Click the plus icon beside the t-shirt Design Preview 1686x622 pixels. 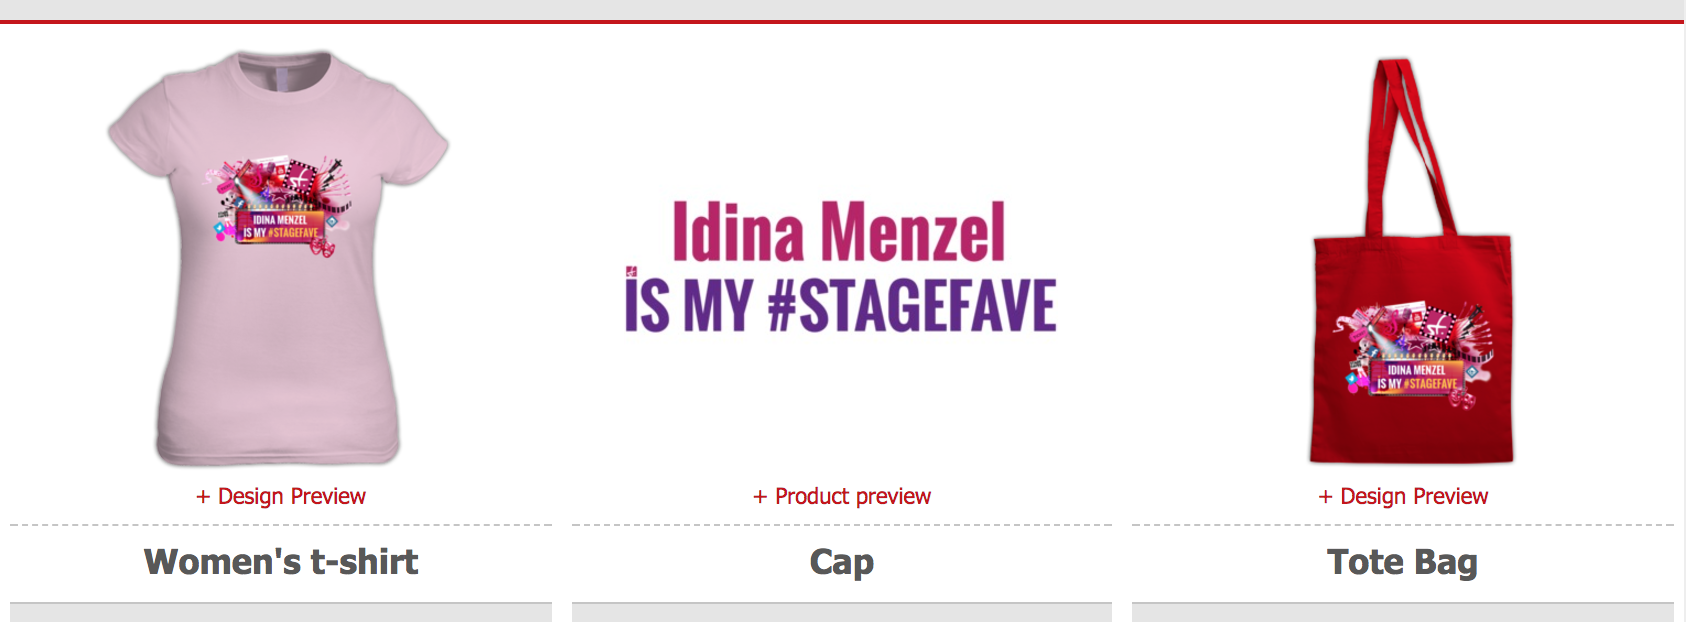coord(203,497)
